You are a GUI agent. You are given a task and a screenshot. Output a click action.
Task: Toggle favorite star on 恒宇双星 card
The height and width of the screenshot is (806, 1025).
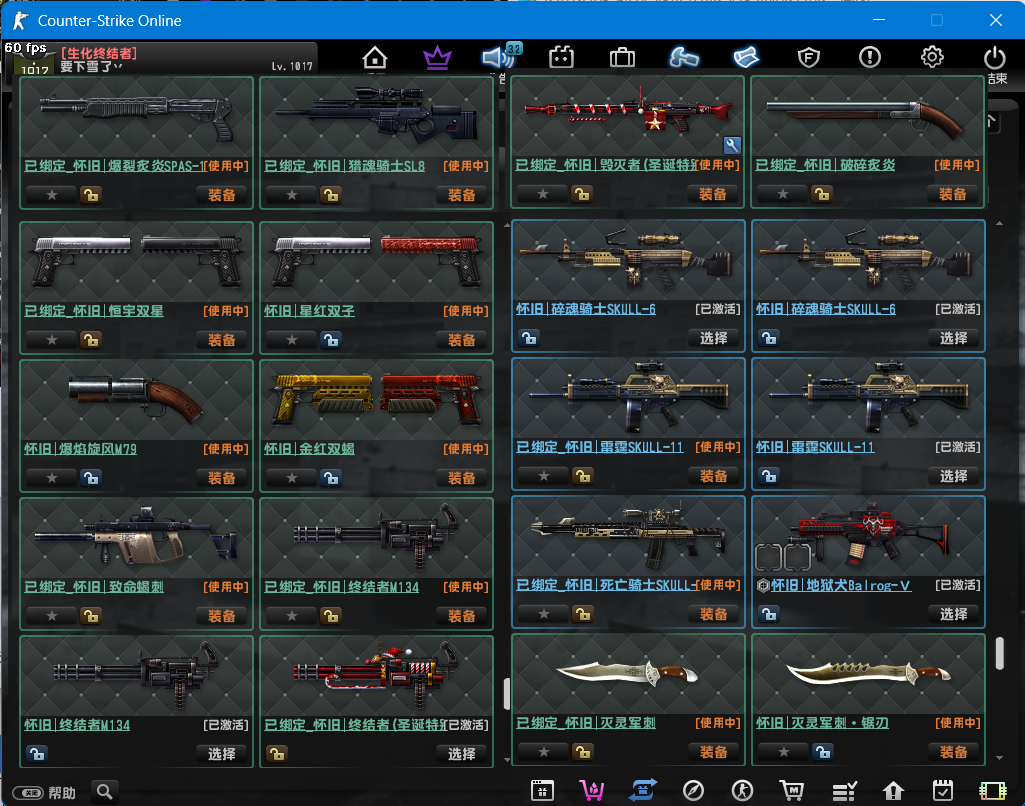point(52,340)
